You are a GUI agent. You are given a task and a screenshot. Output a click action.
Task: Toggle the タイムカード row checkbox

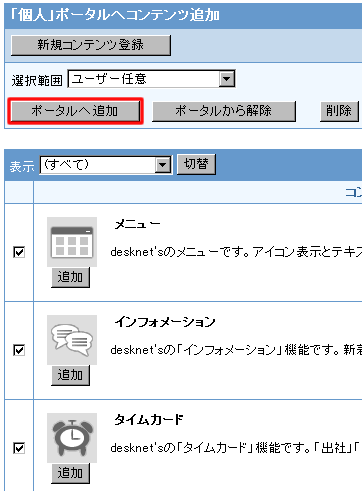click(x=19, y=448)
